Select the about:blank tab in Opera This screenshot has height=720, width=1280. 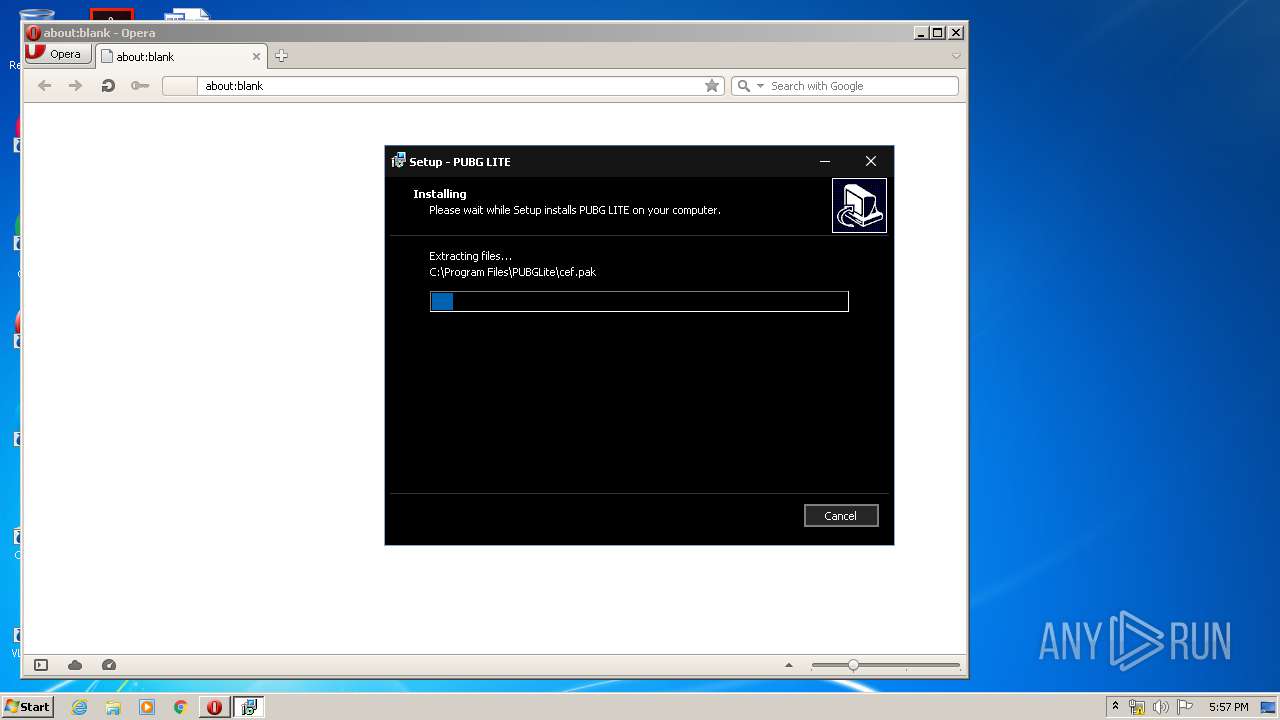(180, 57)
